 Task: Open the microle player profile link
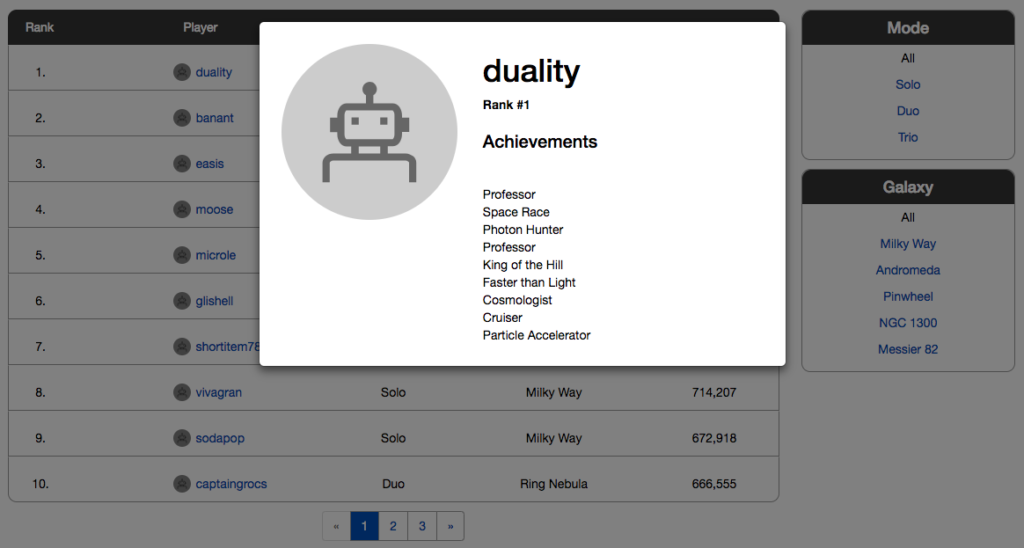click(x=216, y=256)
